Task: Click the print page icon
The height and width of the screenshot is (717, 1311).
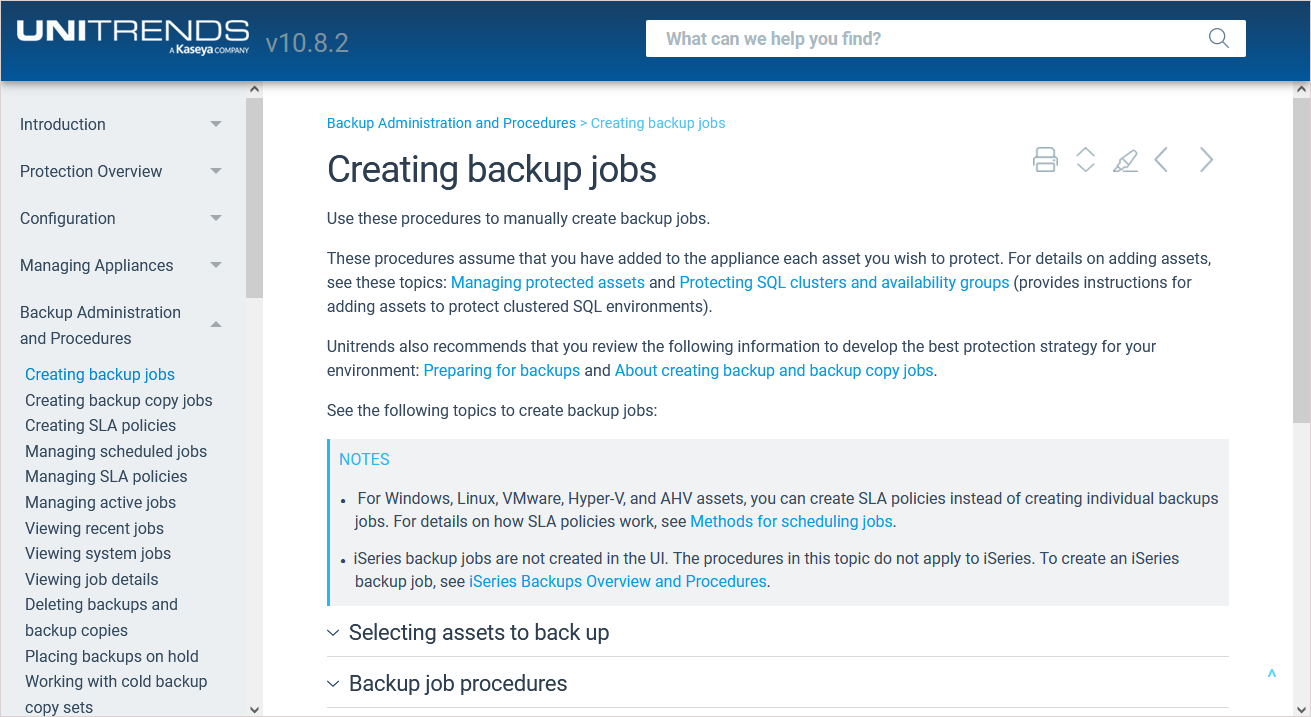Action: [x=1045, y=160]
